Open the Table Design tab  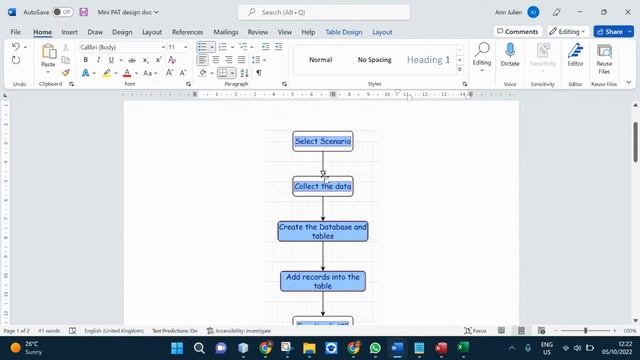point(344,32)
